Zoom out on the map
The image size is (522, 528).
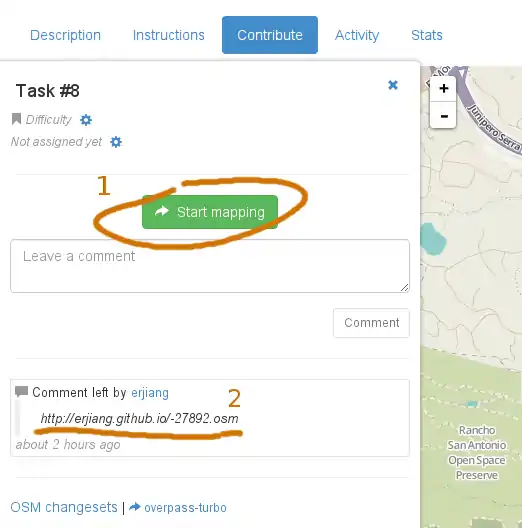point(443,115)
